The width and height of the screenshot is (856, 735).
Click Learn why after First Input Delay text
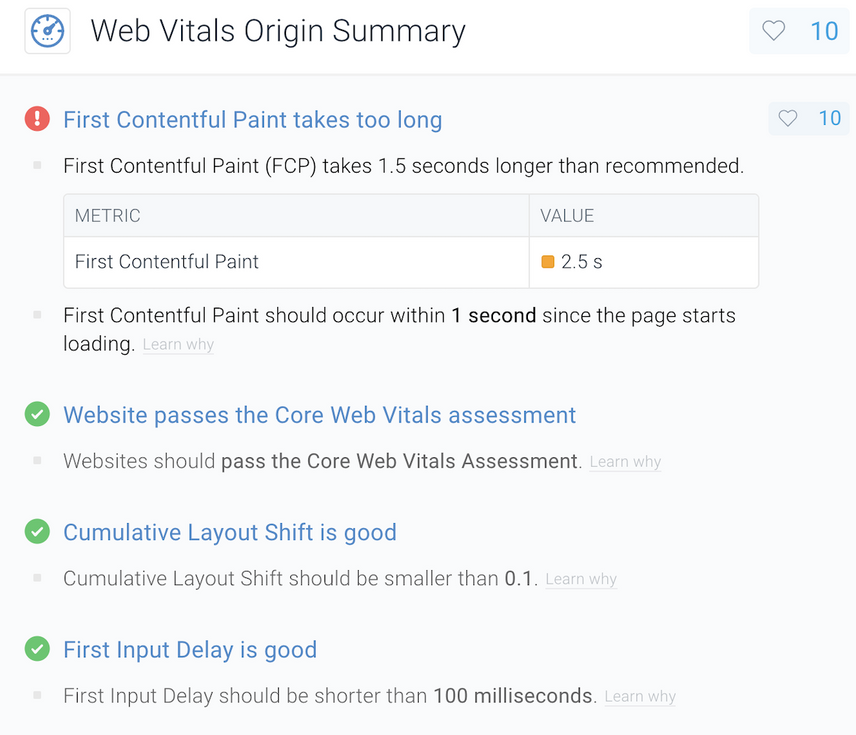640,697
